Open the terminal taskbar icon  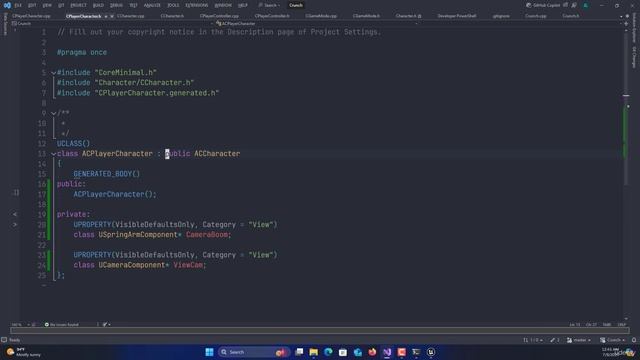point(416,352)
